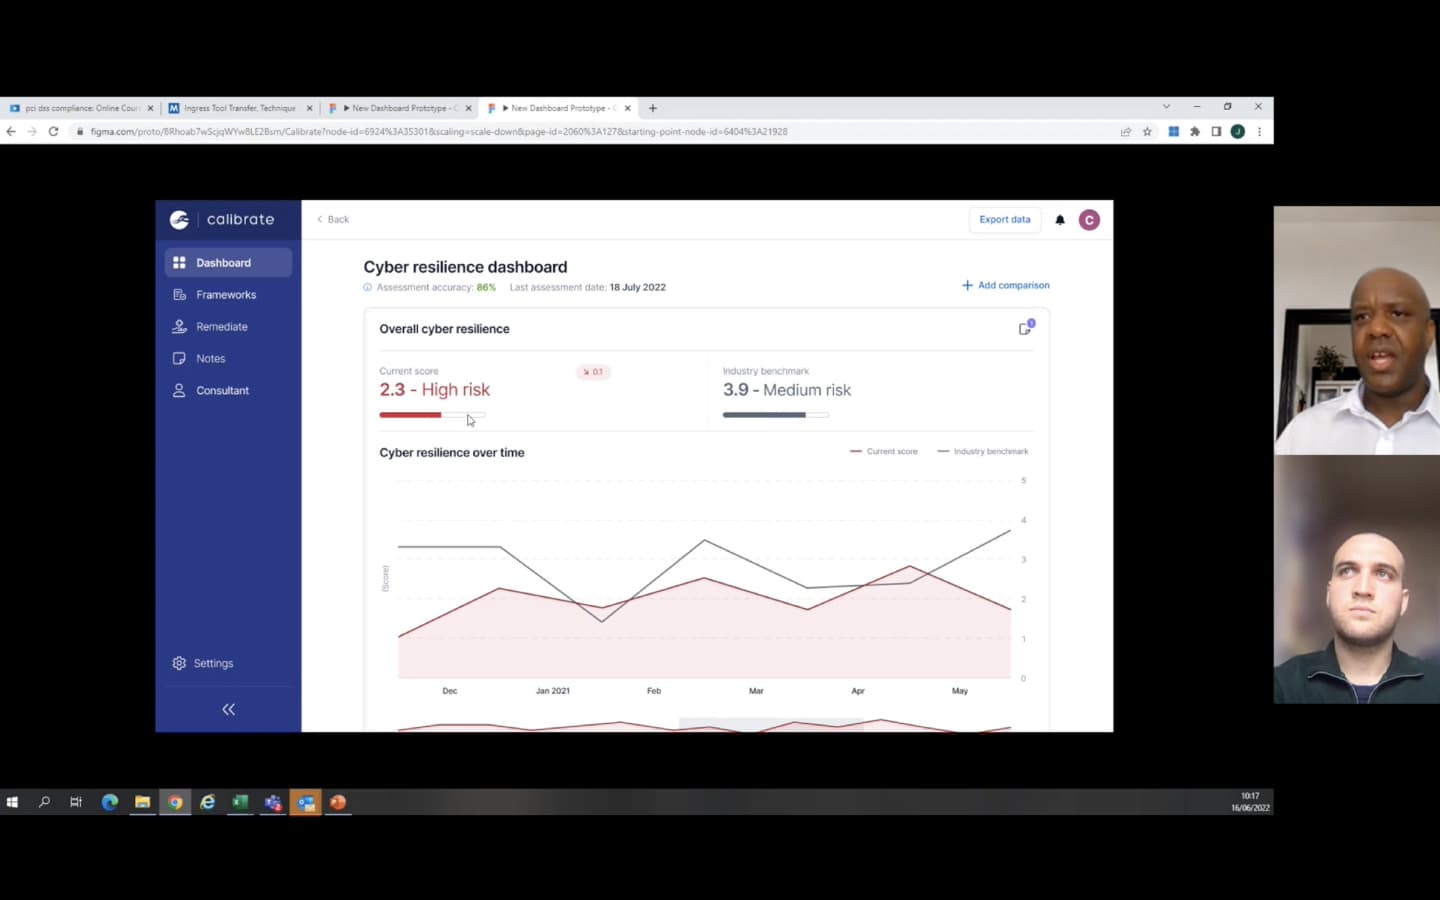Collapse the sidebar with the double chevron

[x=228, y=709]
